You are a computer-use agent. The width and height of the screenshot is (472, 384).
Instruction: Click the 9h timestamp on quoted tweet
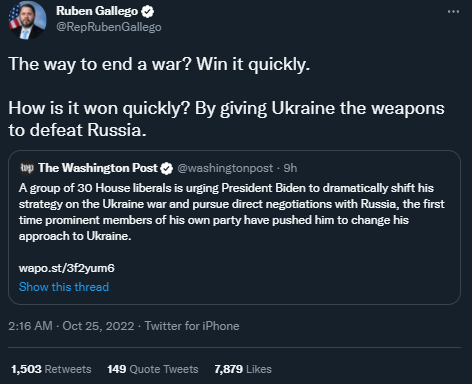pos(290,168)
